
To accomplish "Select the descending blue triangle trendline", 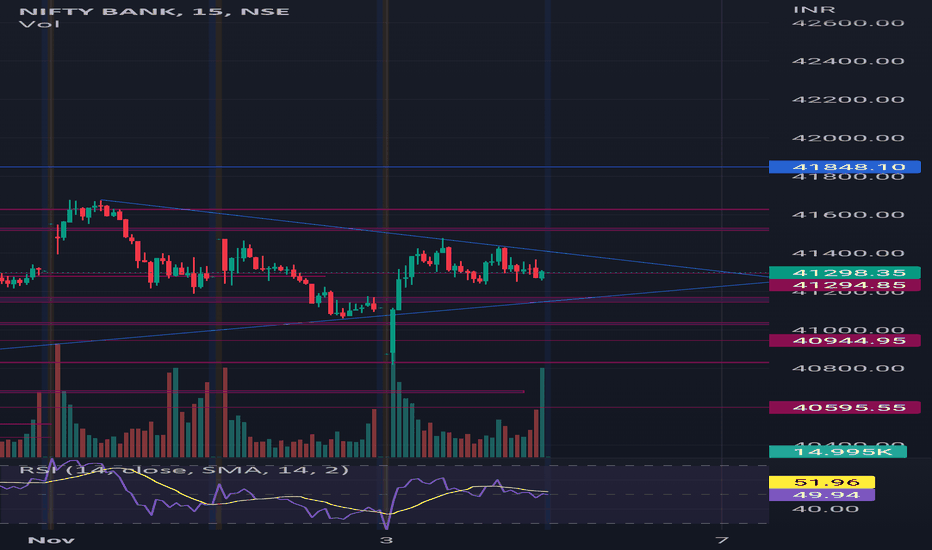I will tap(434, 238).
